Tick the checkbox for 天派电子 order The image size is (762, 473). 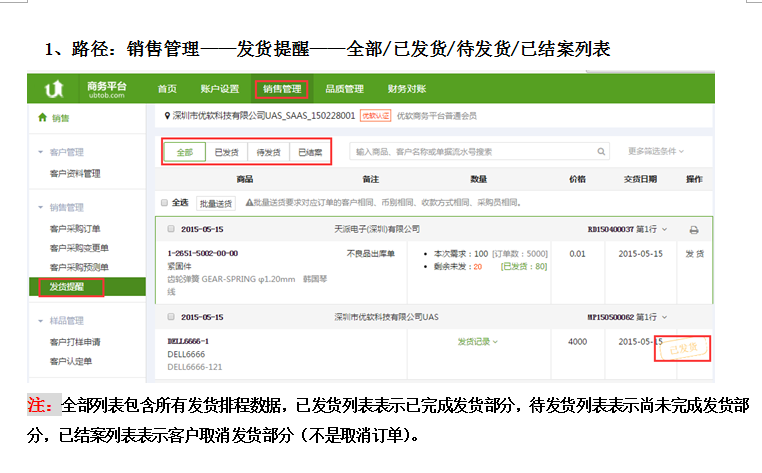[x=171, y=229]
